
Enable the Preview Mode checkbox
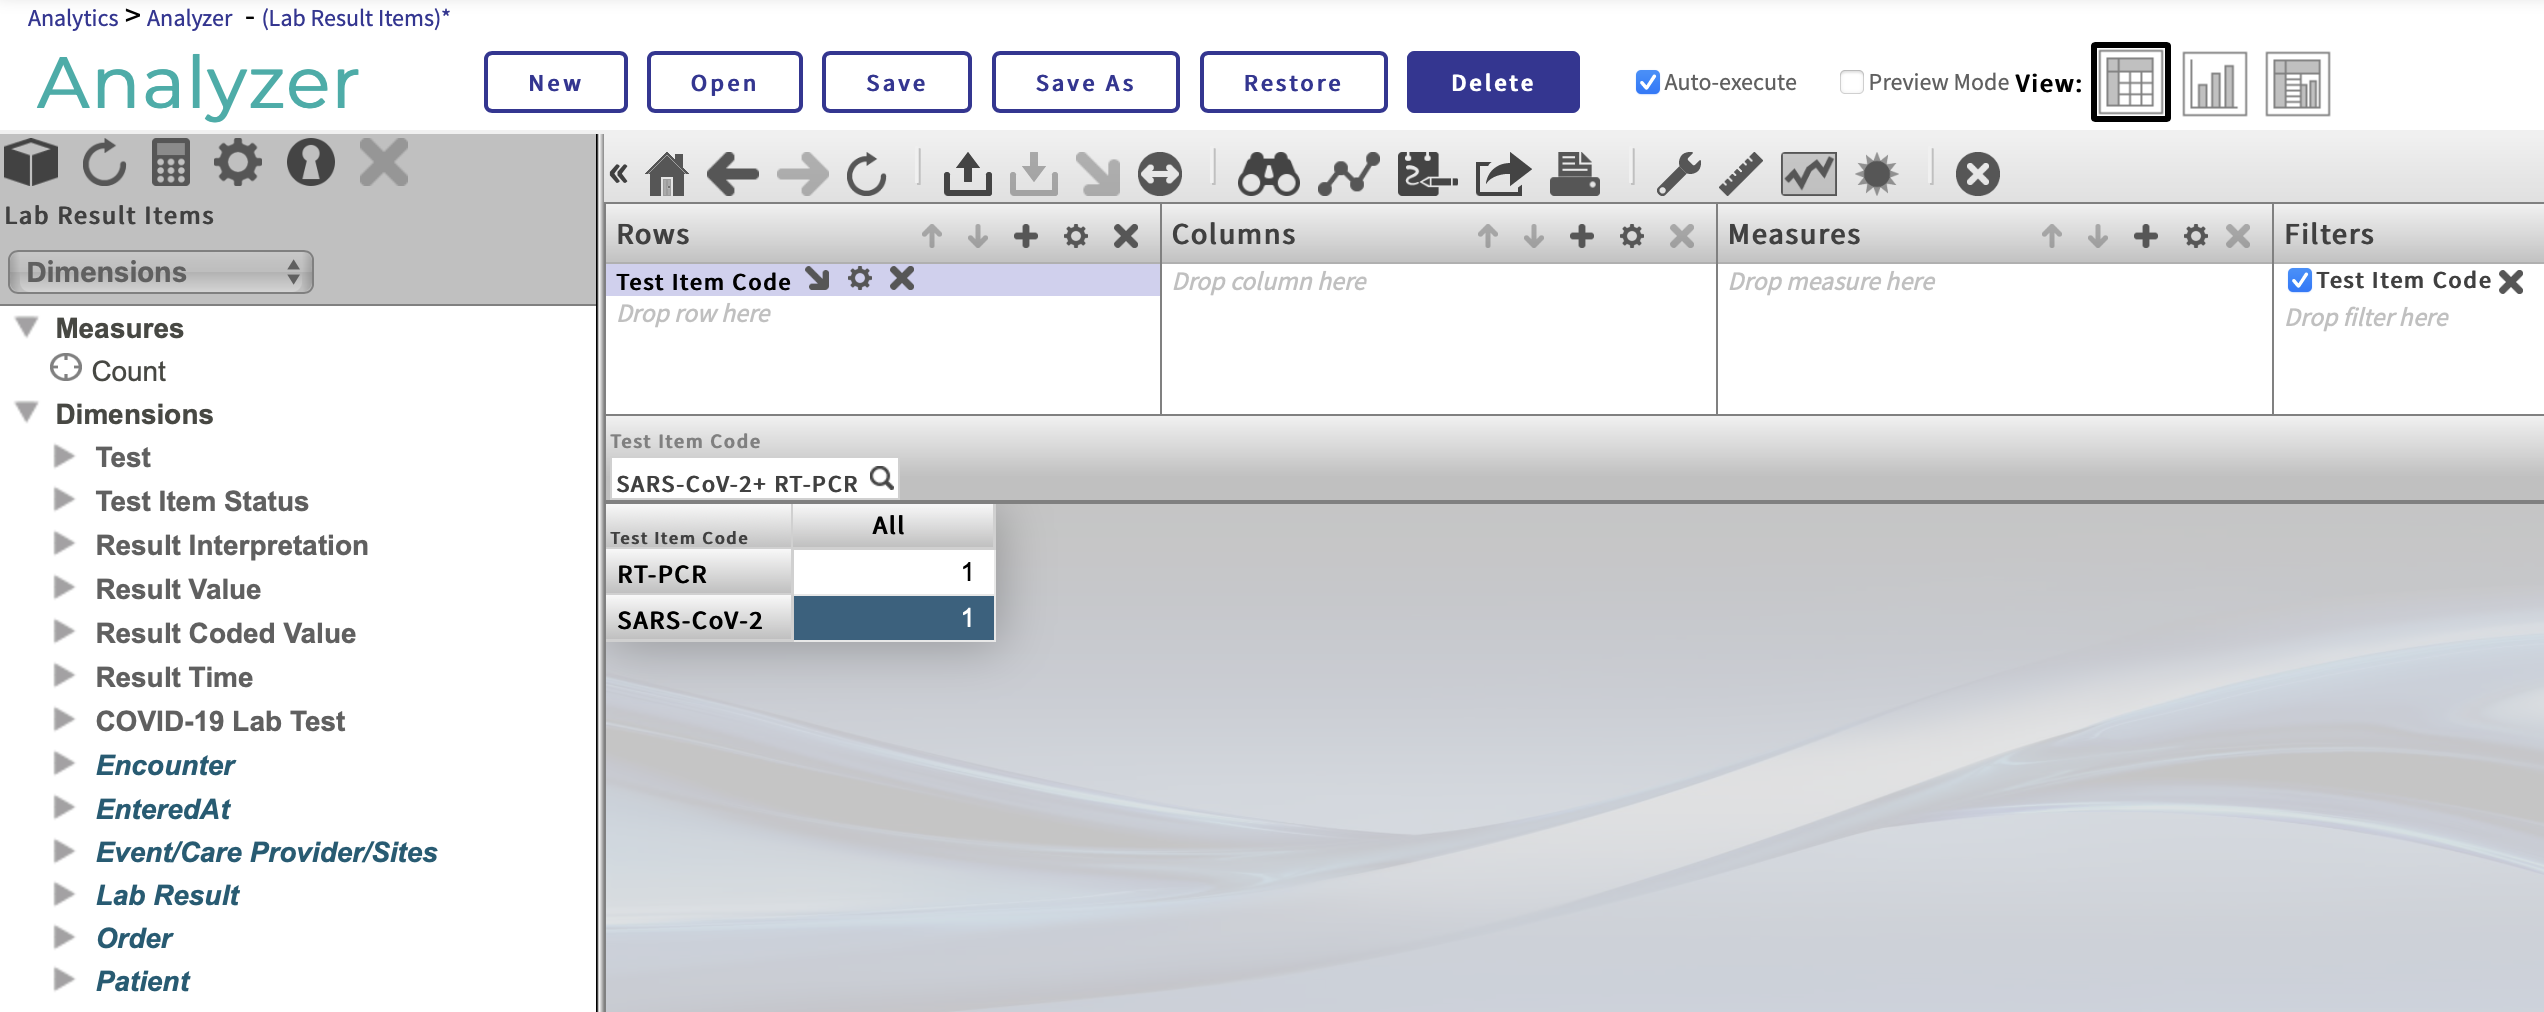point(1851,82)
